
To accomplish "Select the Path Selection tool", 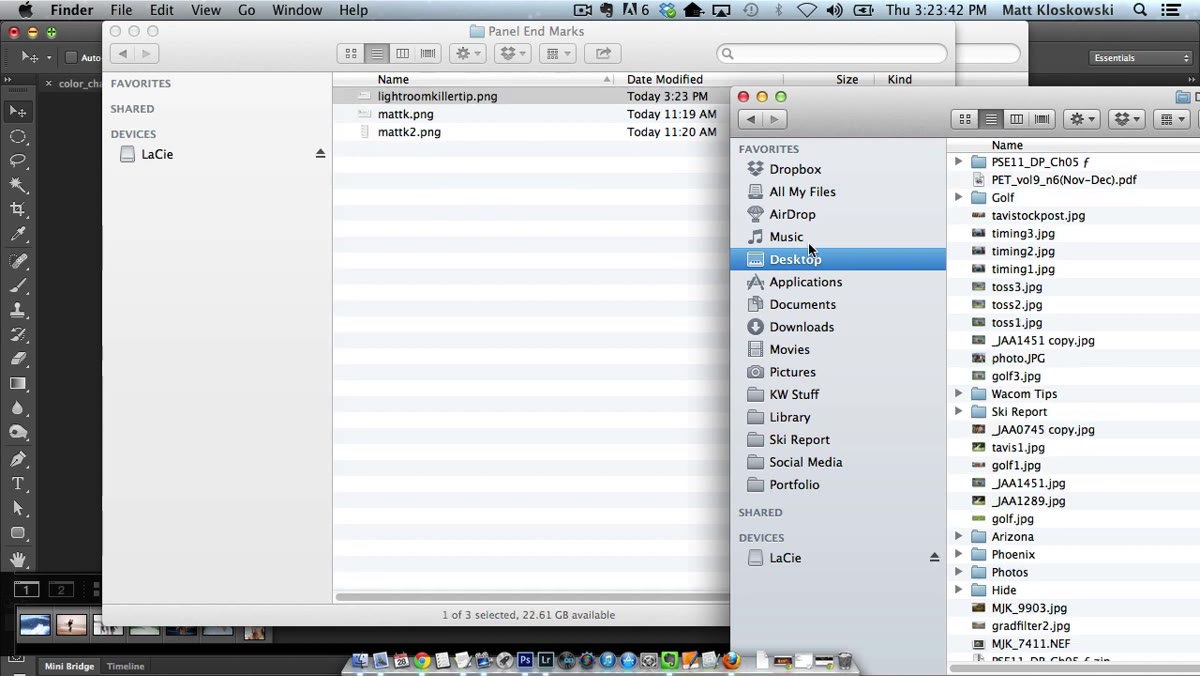I will click(18, 508).
